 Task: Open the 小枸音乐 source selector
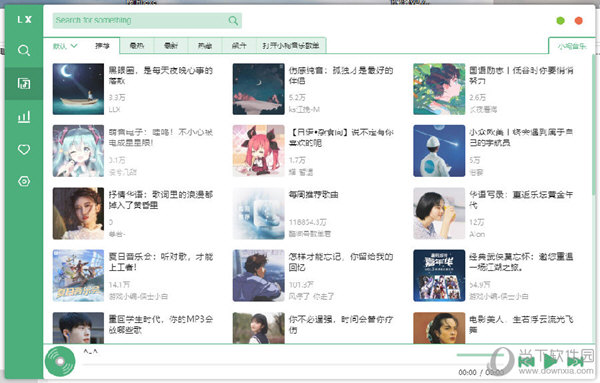[572, 46]
